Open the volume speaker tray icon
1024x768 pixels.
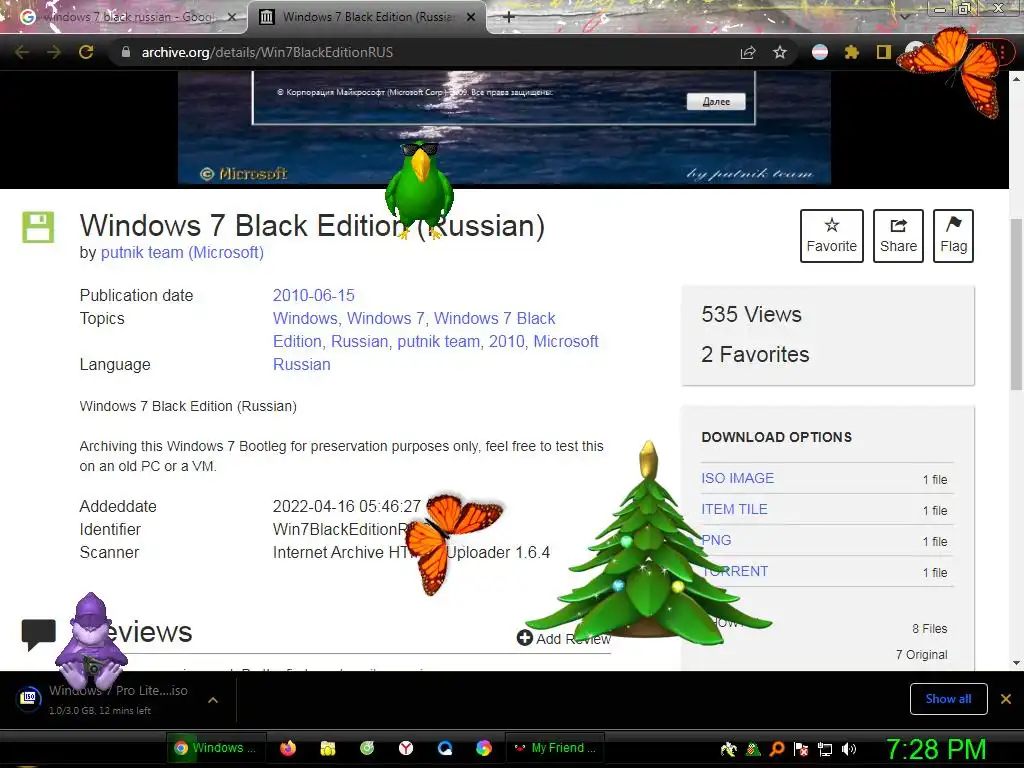click(x=848, y=749)
